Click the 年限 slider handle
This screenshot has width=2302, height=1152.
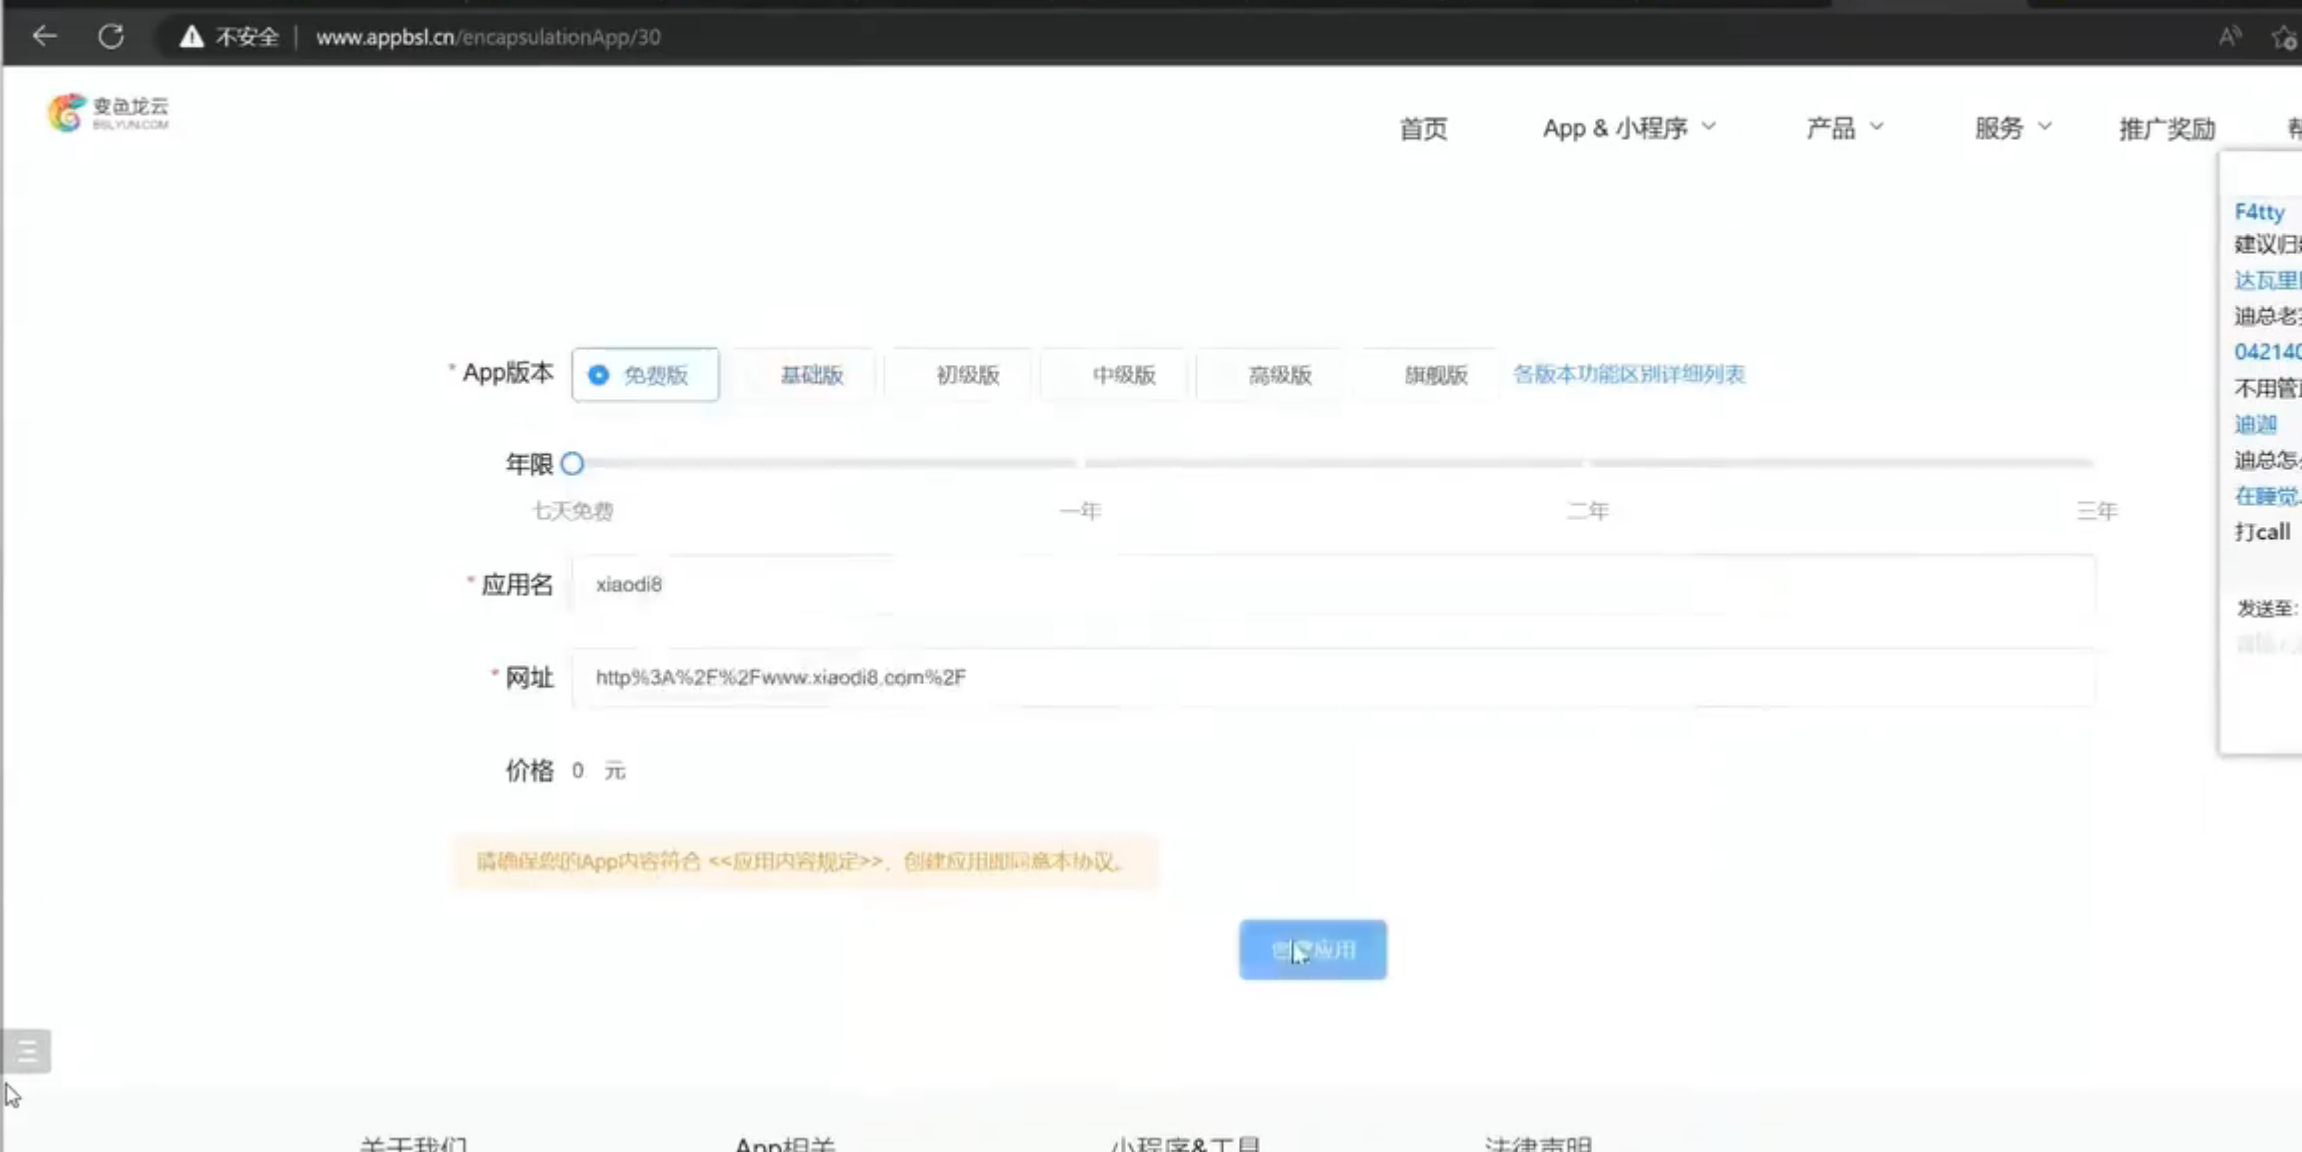click(572, 464)
